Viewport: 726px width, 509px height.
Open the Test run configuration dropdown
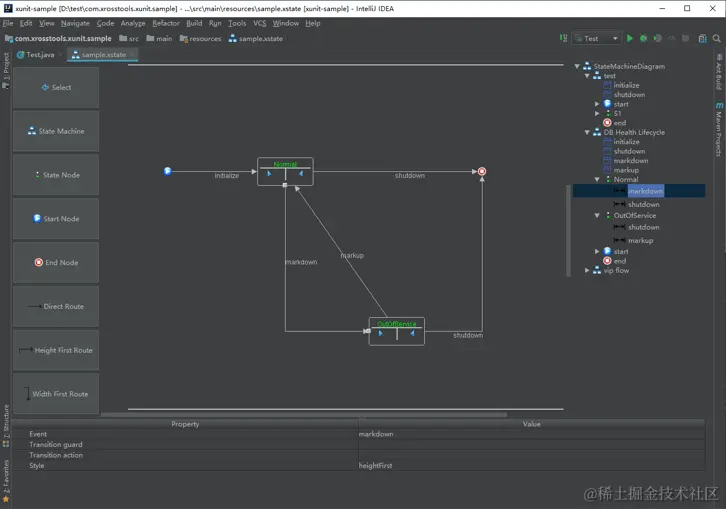pyautogui.click(x=597, y=38)
